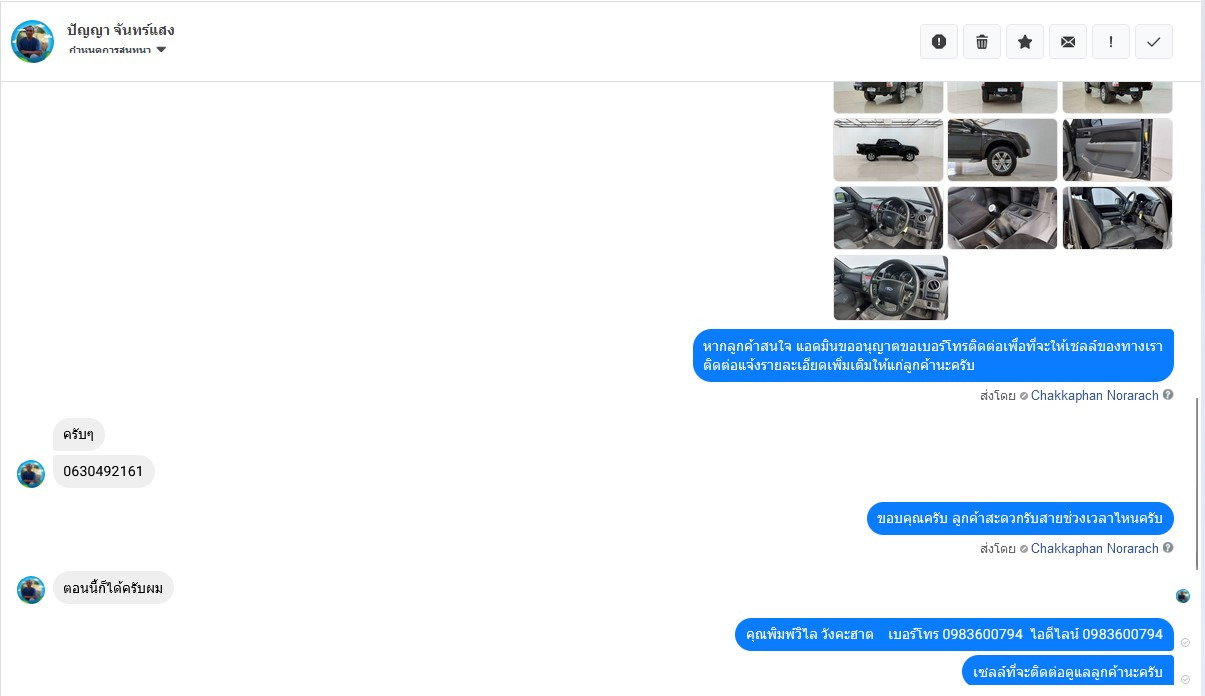
Task: Click help icon beside second Chakkaphan Norarach sender
Action: [x=1168, y=548]
